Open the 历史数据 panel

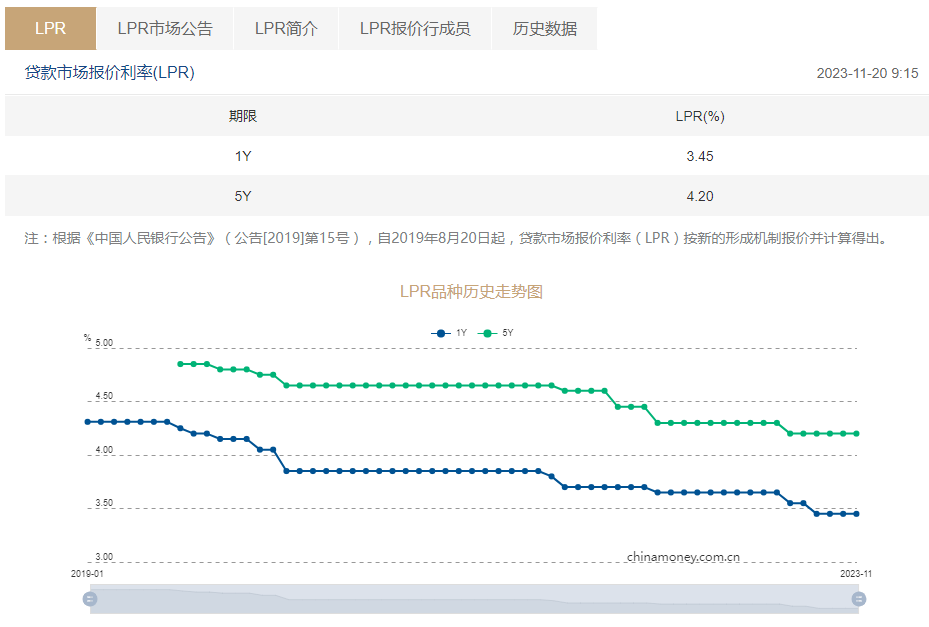(x=544, y=28)
